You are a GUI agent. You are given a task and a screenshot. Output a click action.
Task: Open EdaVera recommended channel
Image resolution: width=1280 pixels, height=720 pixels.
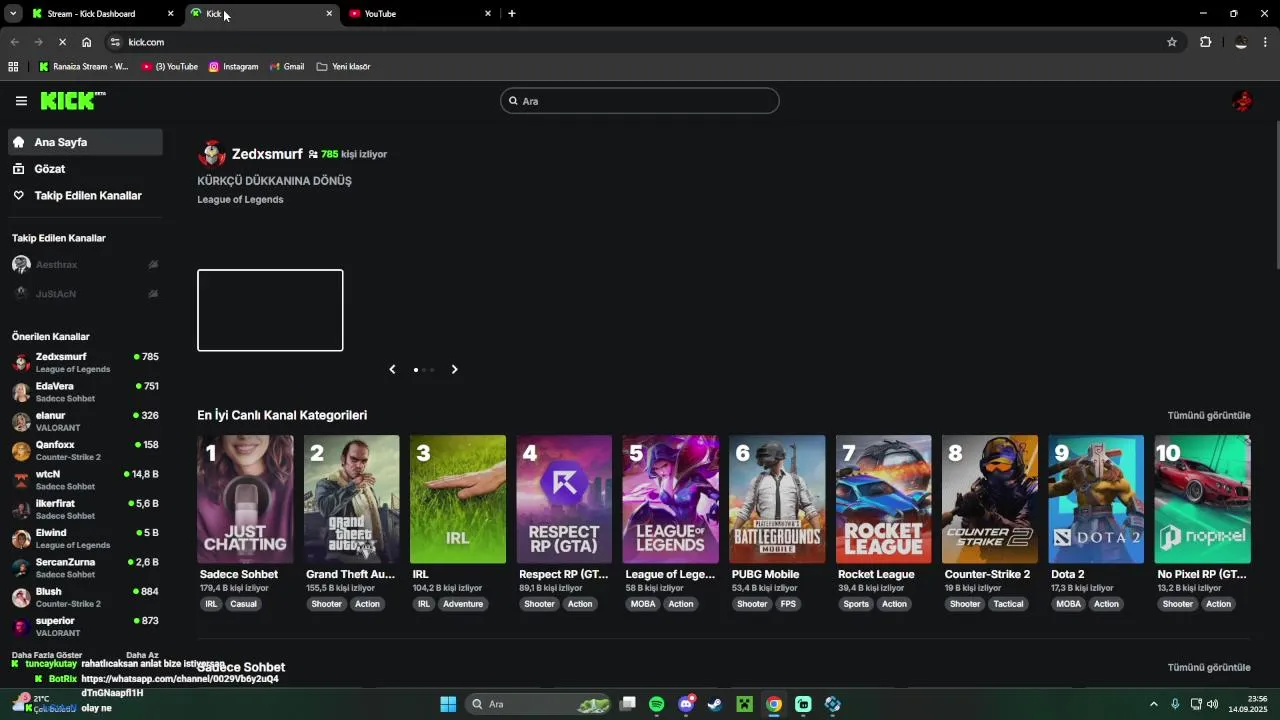click(x=85, y=392)
